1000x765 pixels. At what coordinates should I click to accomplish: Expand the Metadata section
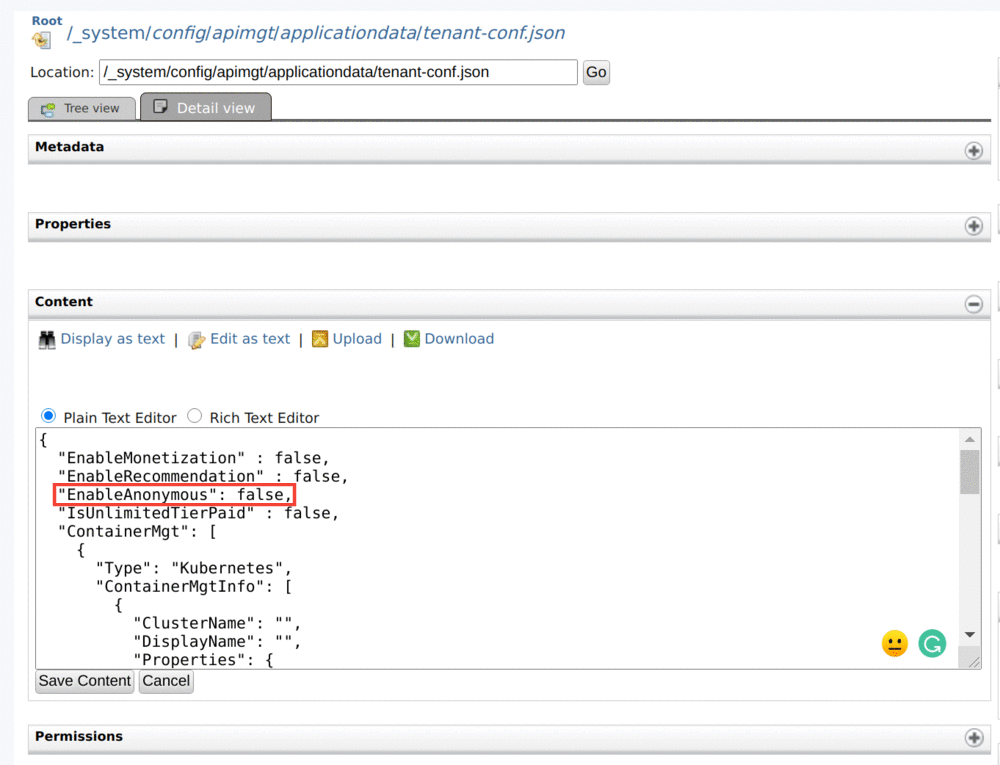point(973,150)
